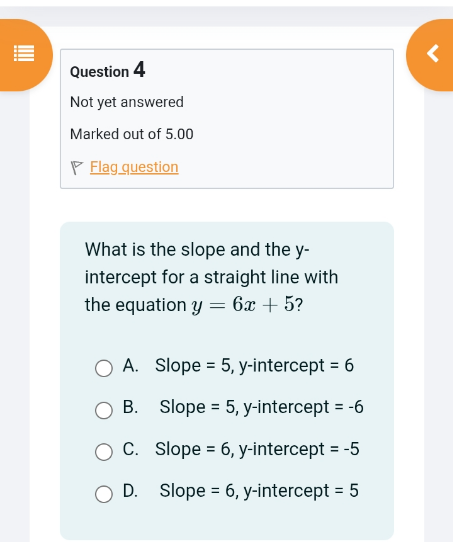Click the Question 4 heading
Viewport: 453px width, 542px height.
coord(107,70)
